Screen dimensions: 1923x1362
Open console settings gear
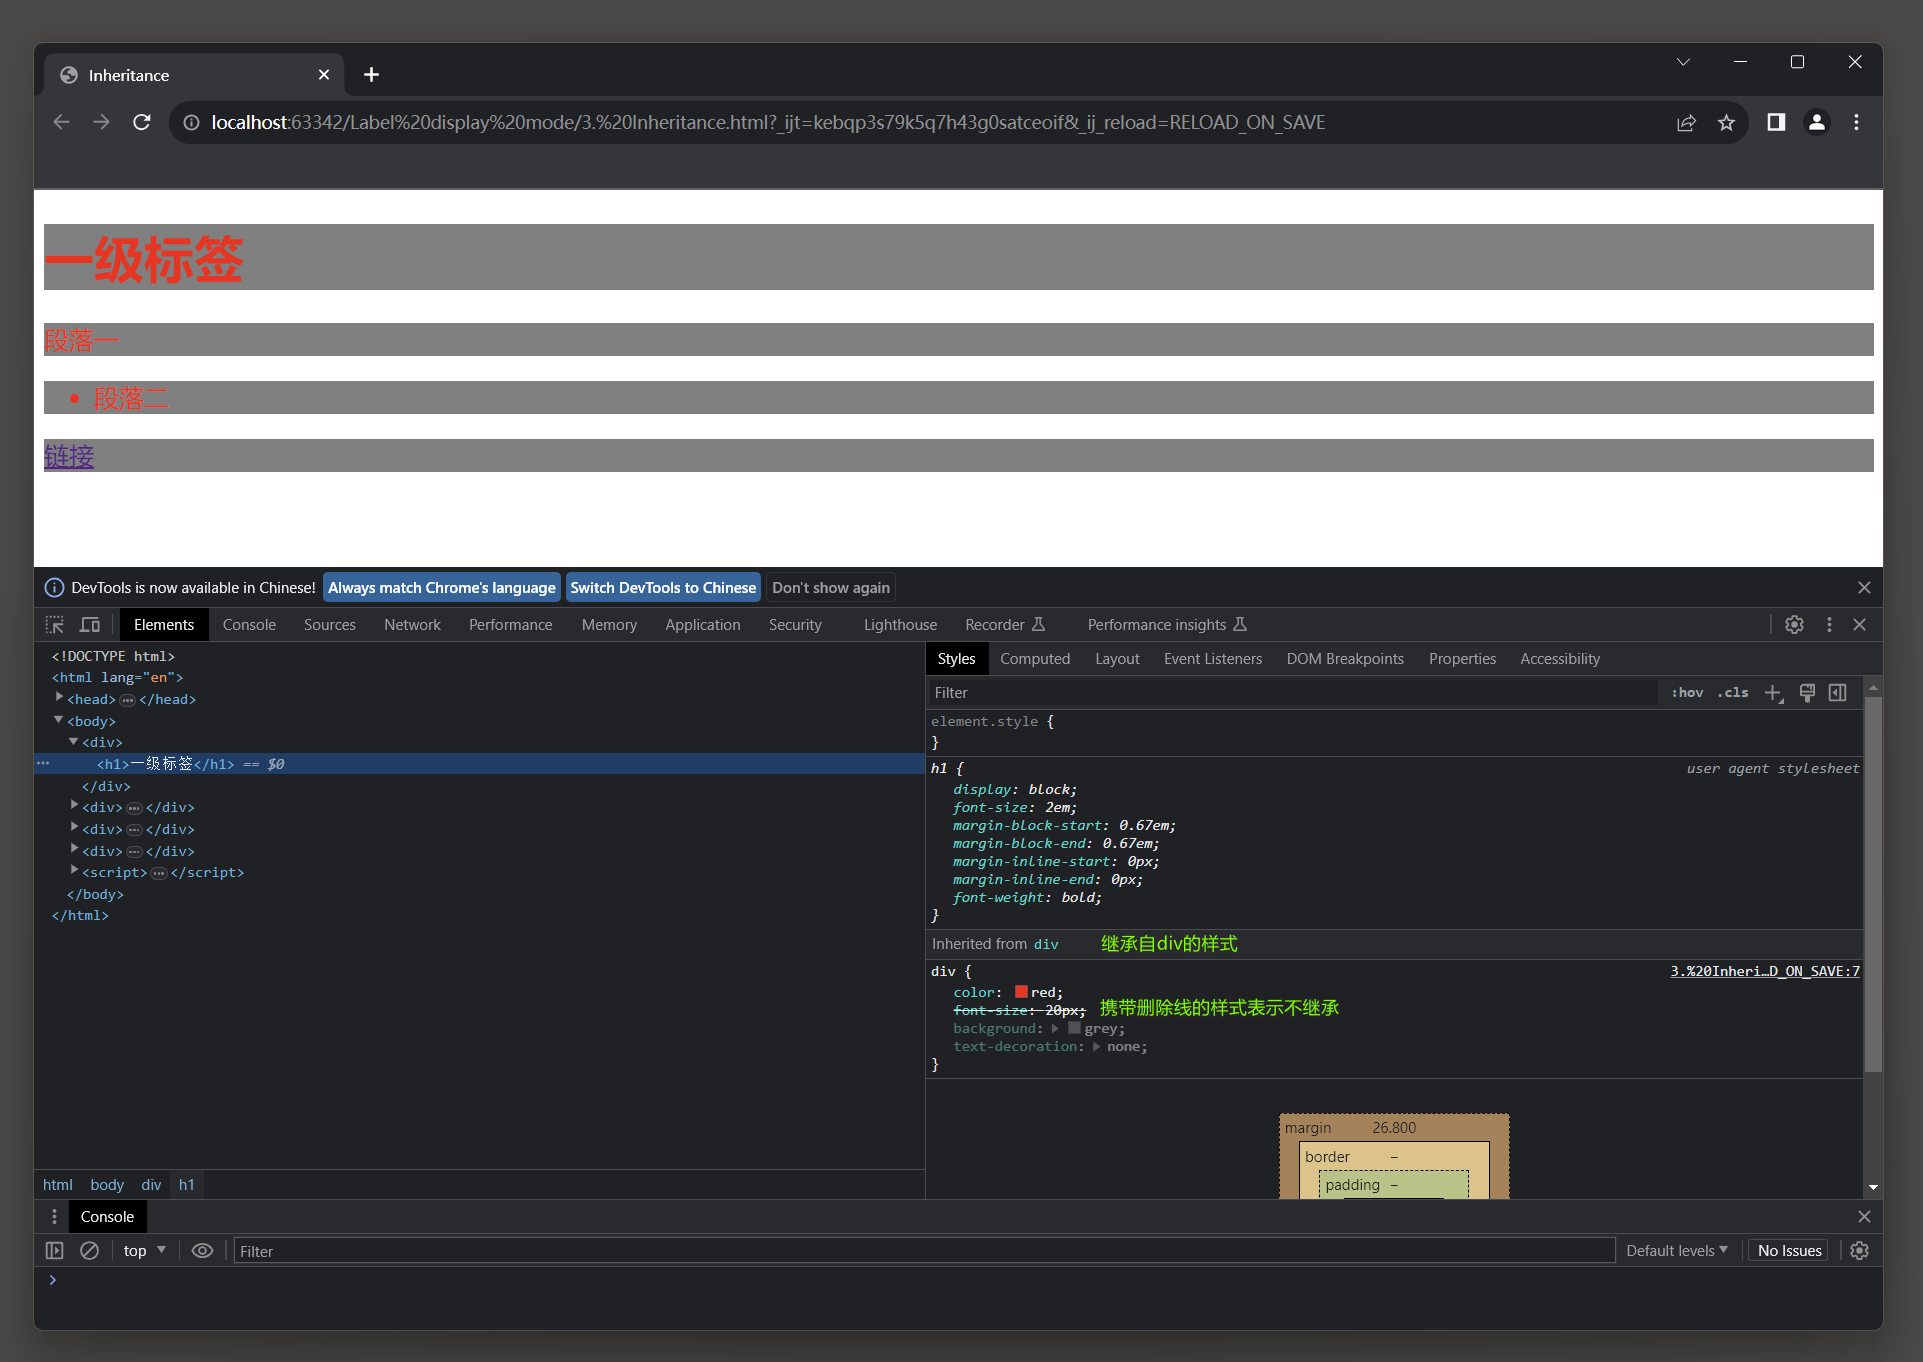coord(1860,1251)
